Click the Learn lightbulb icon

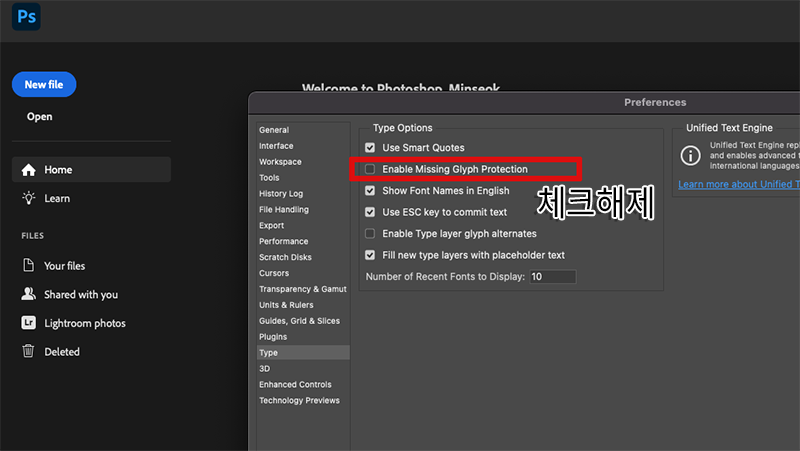[x=29, y=198]
